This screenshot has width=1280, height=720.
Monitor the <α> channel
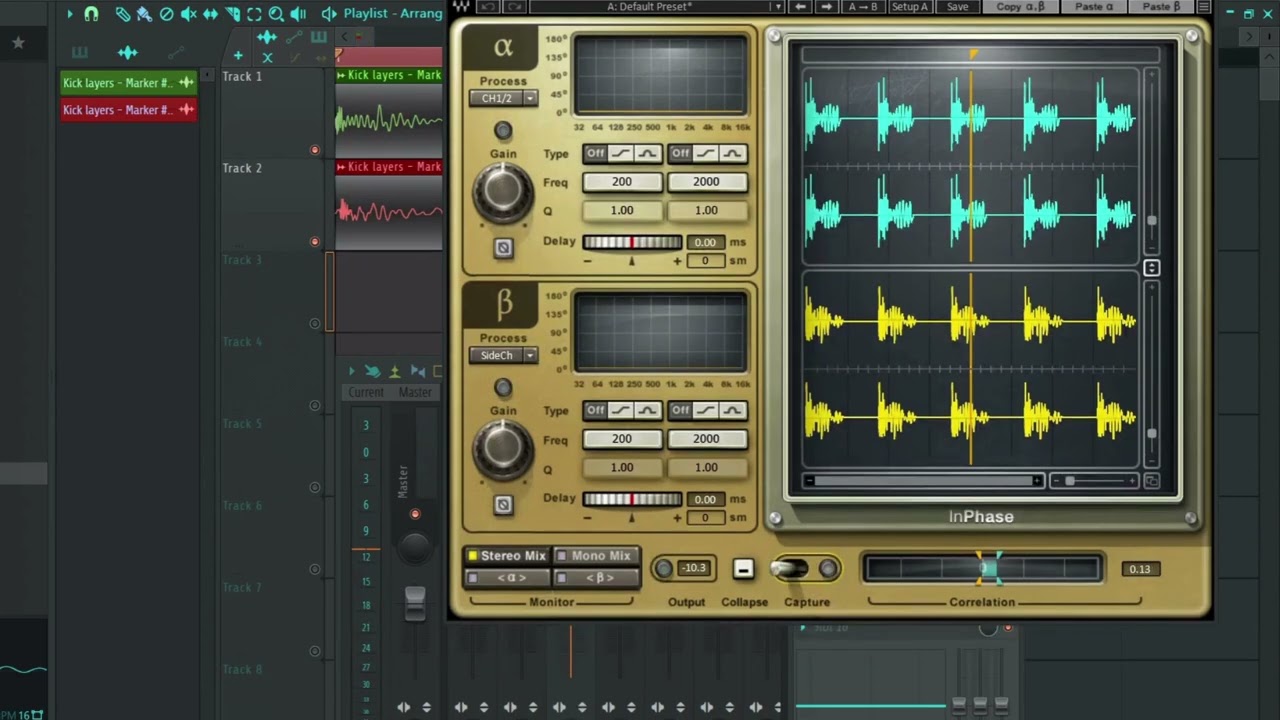coord(508,578)
